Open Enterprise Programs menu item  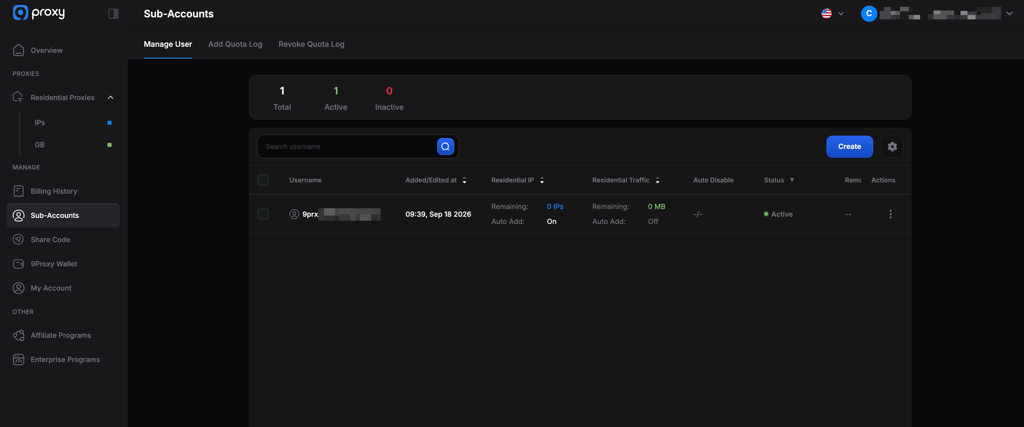click(x=63, y=360)
